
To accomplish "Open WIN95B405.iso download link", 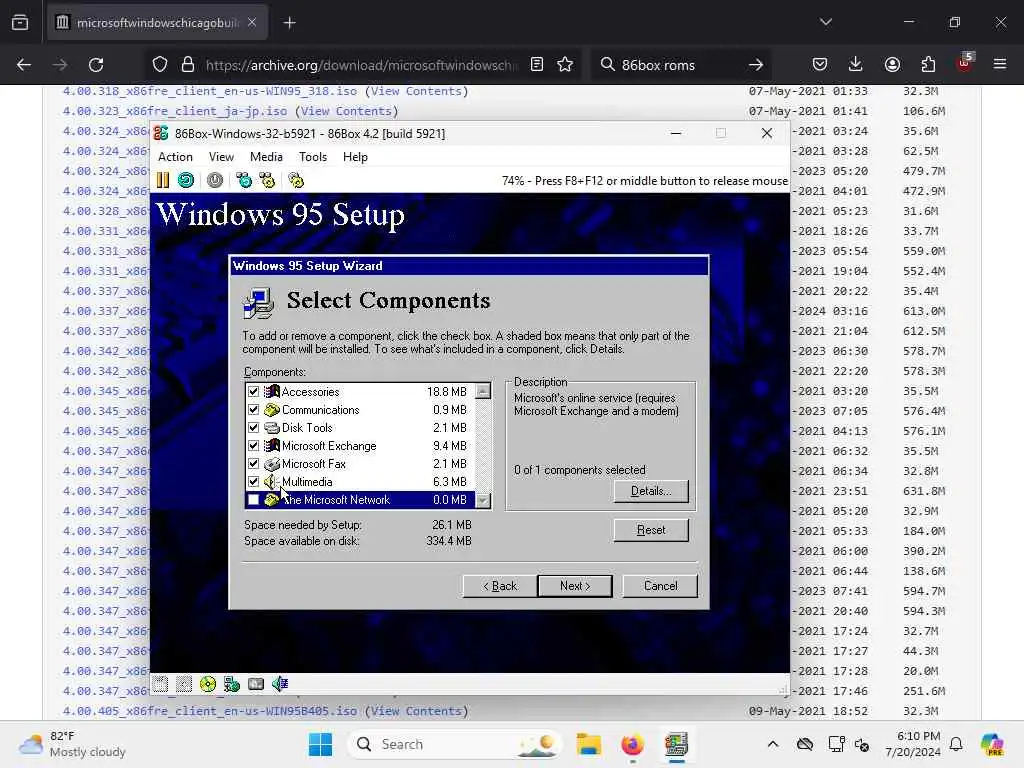I will pos(210,711).
